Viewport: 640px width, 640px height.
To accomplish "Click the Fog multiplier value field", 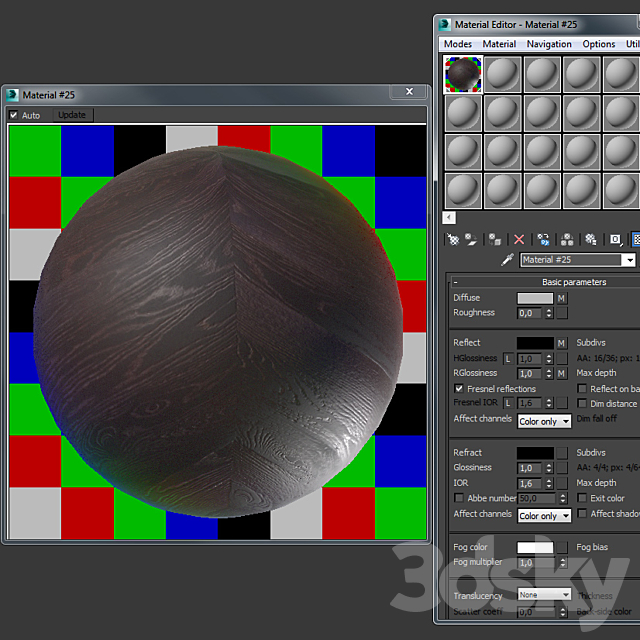I will 538,562.
